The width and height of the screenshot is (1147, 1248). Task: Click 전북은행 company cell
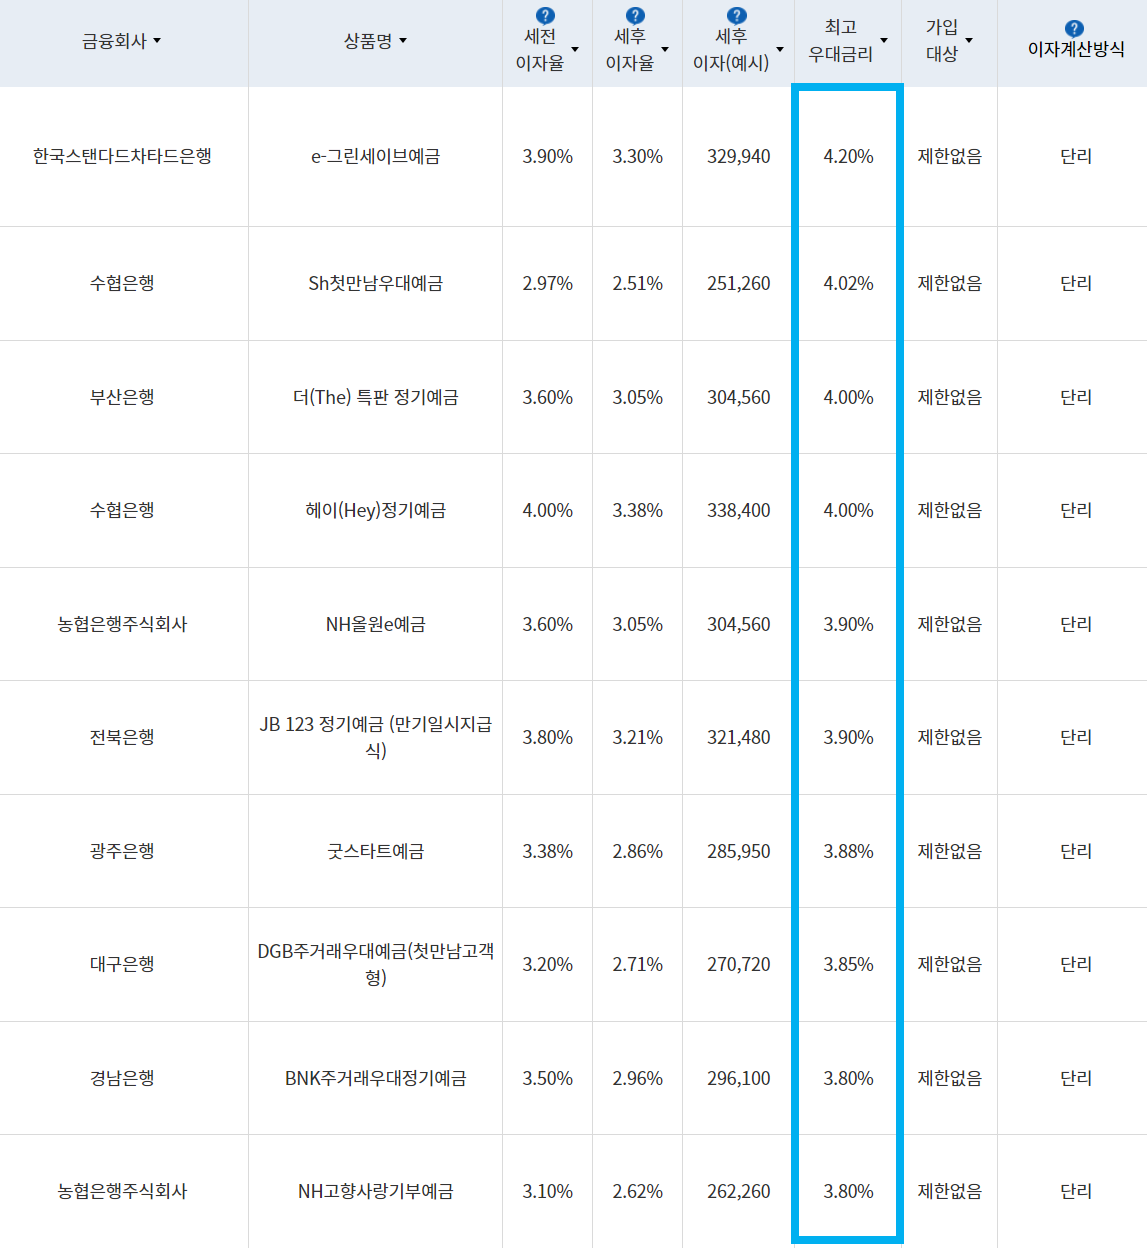(122, 737)
